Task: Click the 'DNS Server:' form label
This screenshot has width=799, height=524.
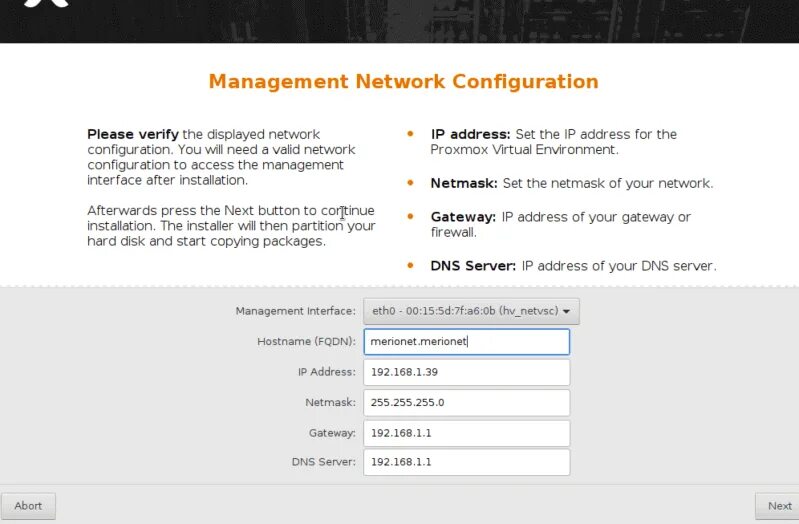Action: (x=324, y=462)
